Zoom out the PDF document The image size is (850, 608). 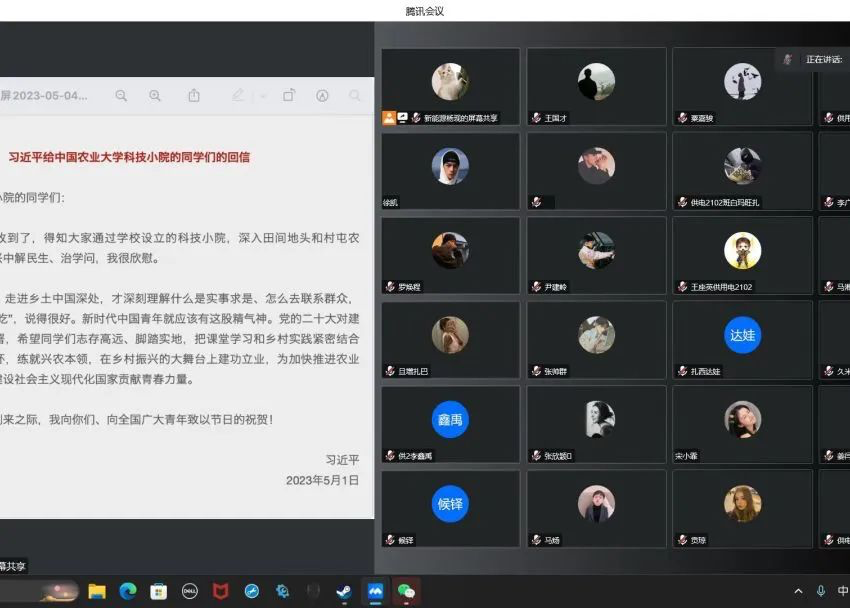coord(121,95)
